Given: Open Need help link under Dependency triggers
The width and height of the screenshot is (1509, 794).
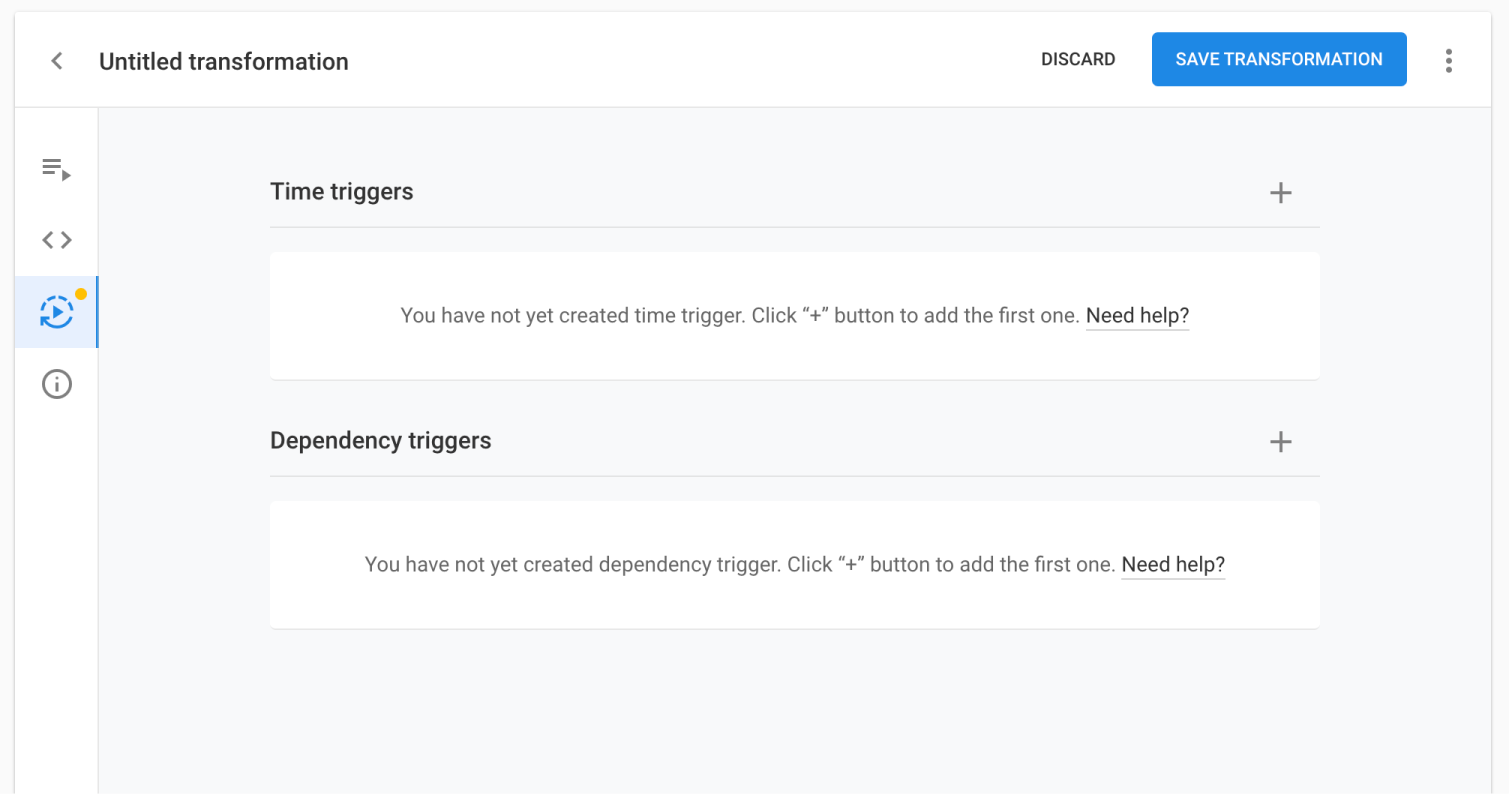Looking at the screenshot, I should pyautogui.click(x=1173, y=565).
